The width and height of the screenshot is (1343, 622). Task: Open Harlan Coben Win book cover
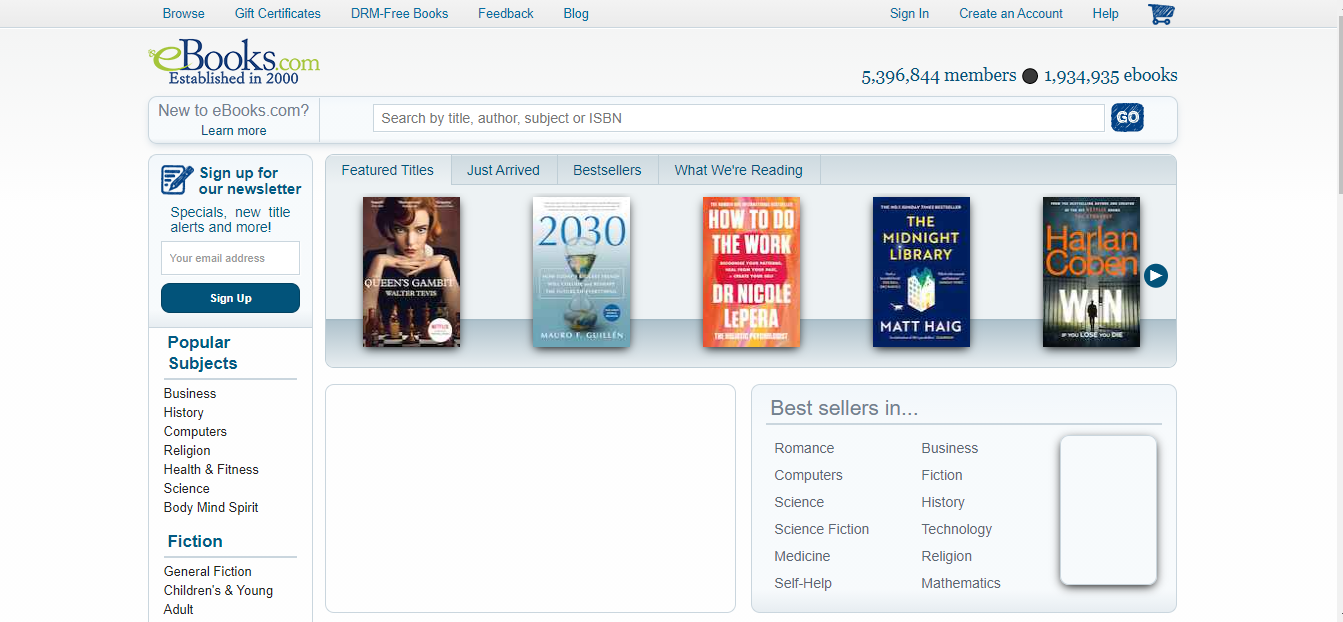(1091, 272)
